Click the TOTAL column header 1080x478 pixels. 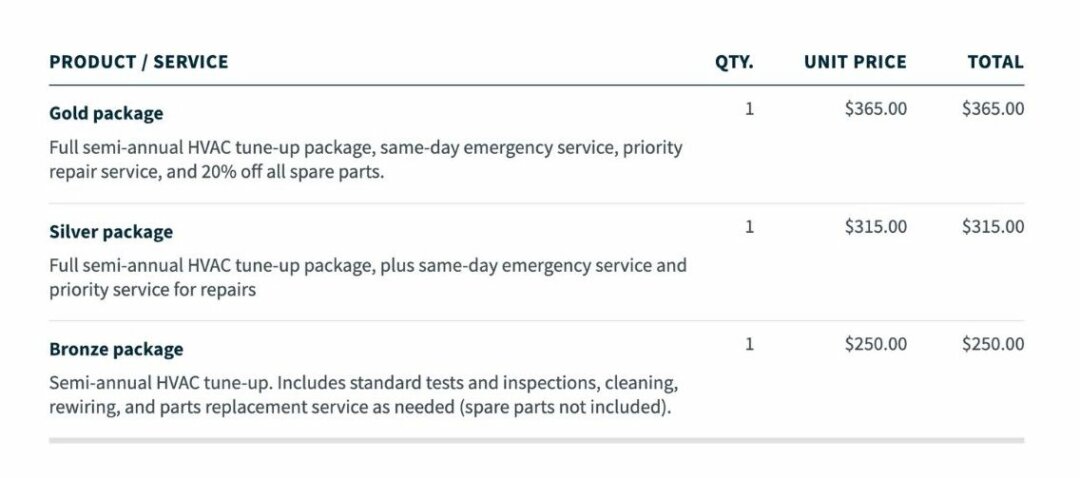pyautogui.click(x=995, y=62)
